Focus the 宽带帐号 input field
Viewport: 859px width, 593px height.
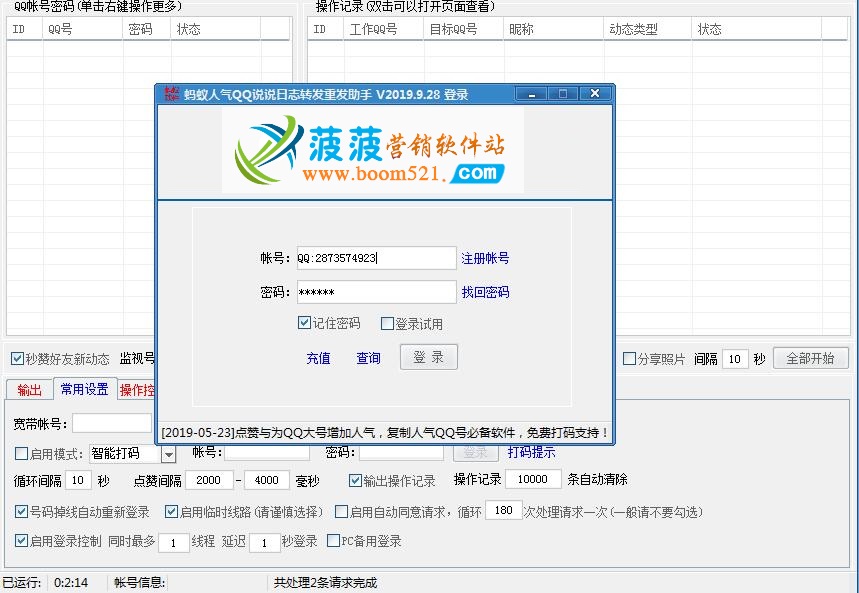click(112, 424)
